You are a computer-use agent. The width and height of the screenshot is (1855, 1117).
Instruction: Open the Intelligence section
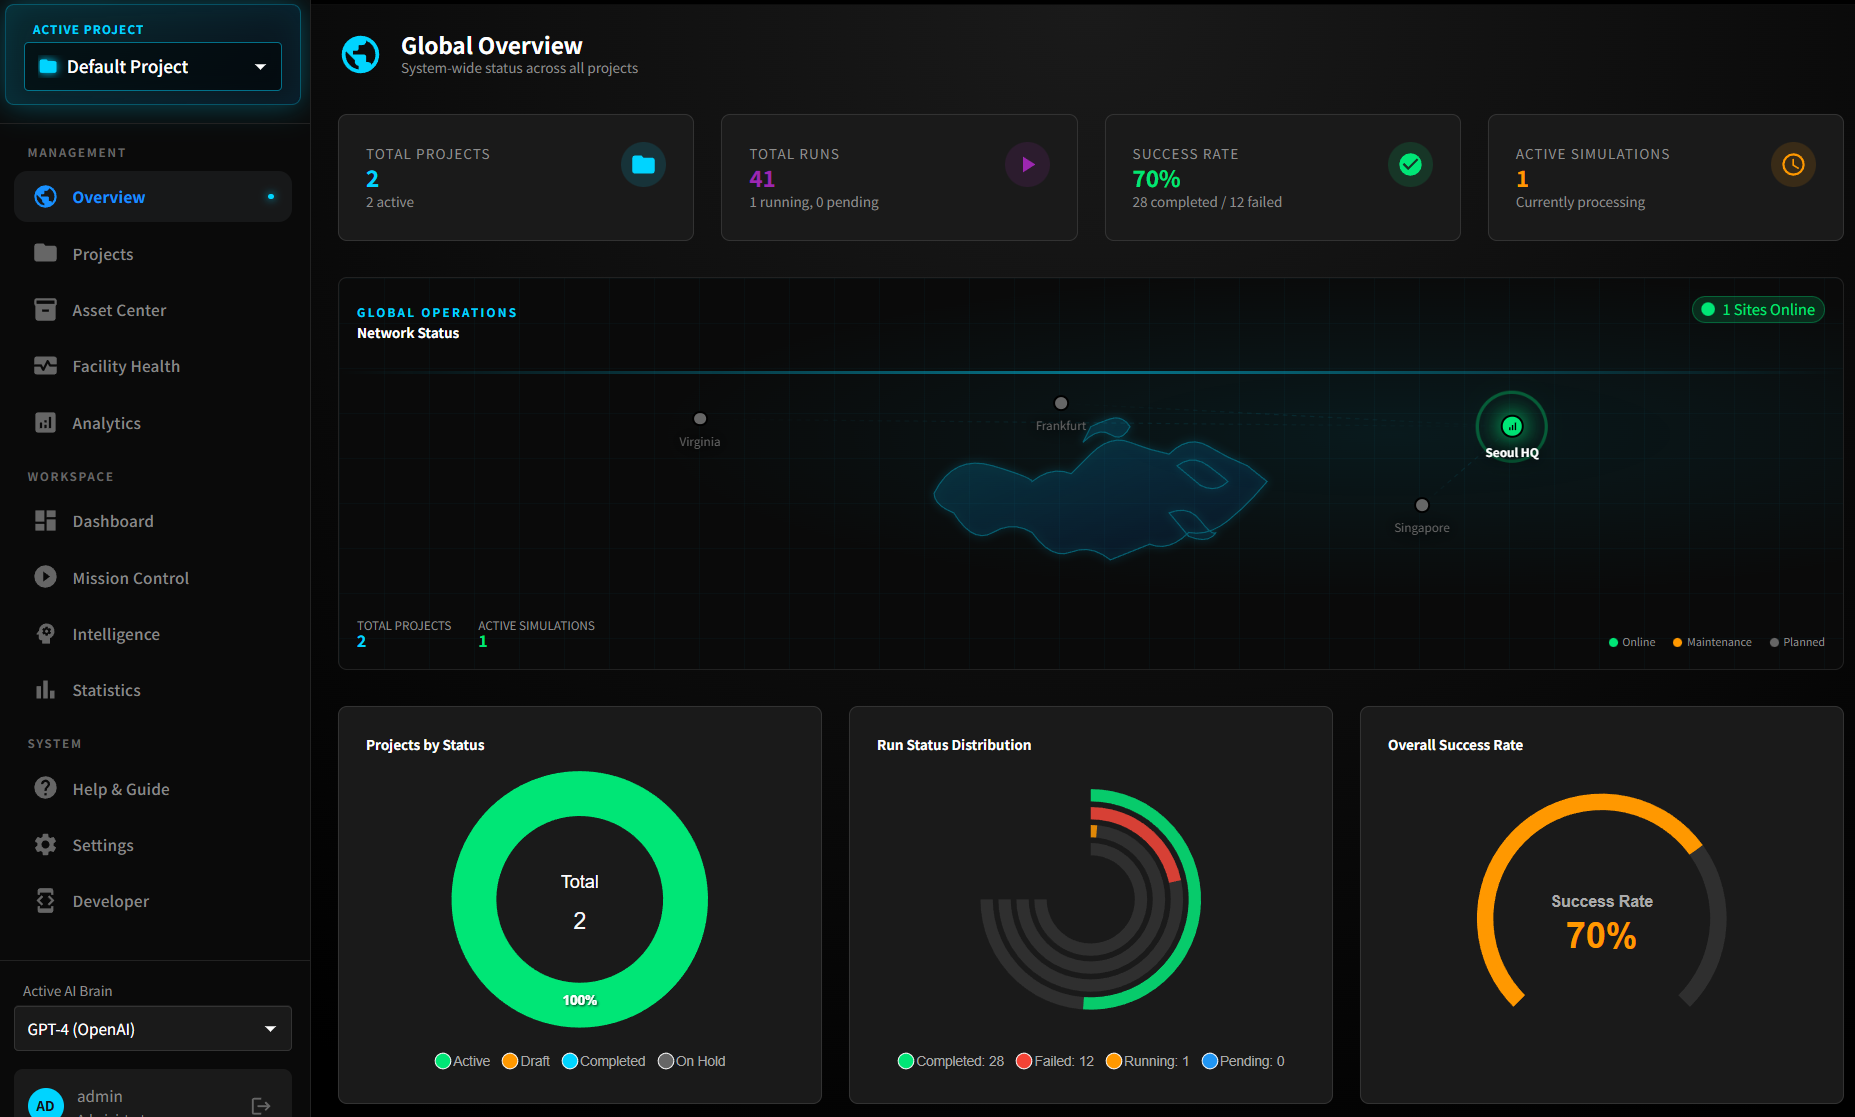tap(116, 633)
